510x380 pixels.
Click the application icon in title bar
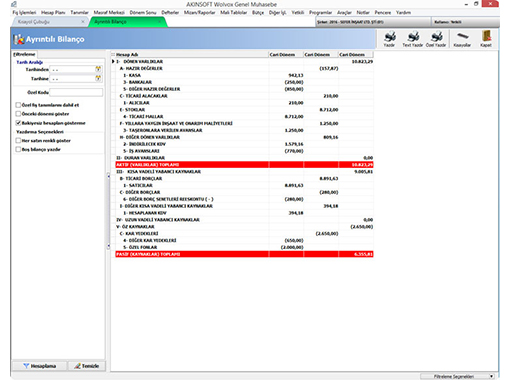click(x=14, y=4)
